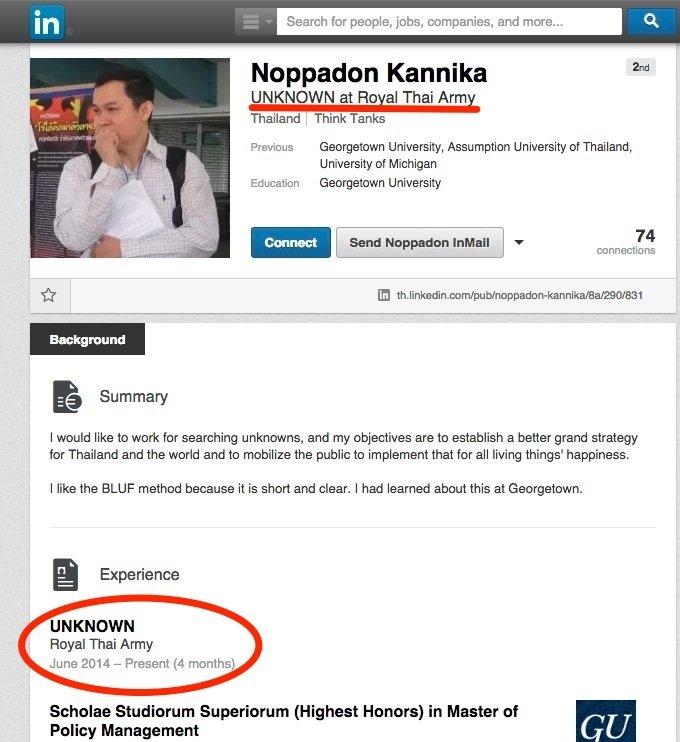Screen dimensions: 680x742
Task: Click the blue search magnifier button
Action: point(651,21)
